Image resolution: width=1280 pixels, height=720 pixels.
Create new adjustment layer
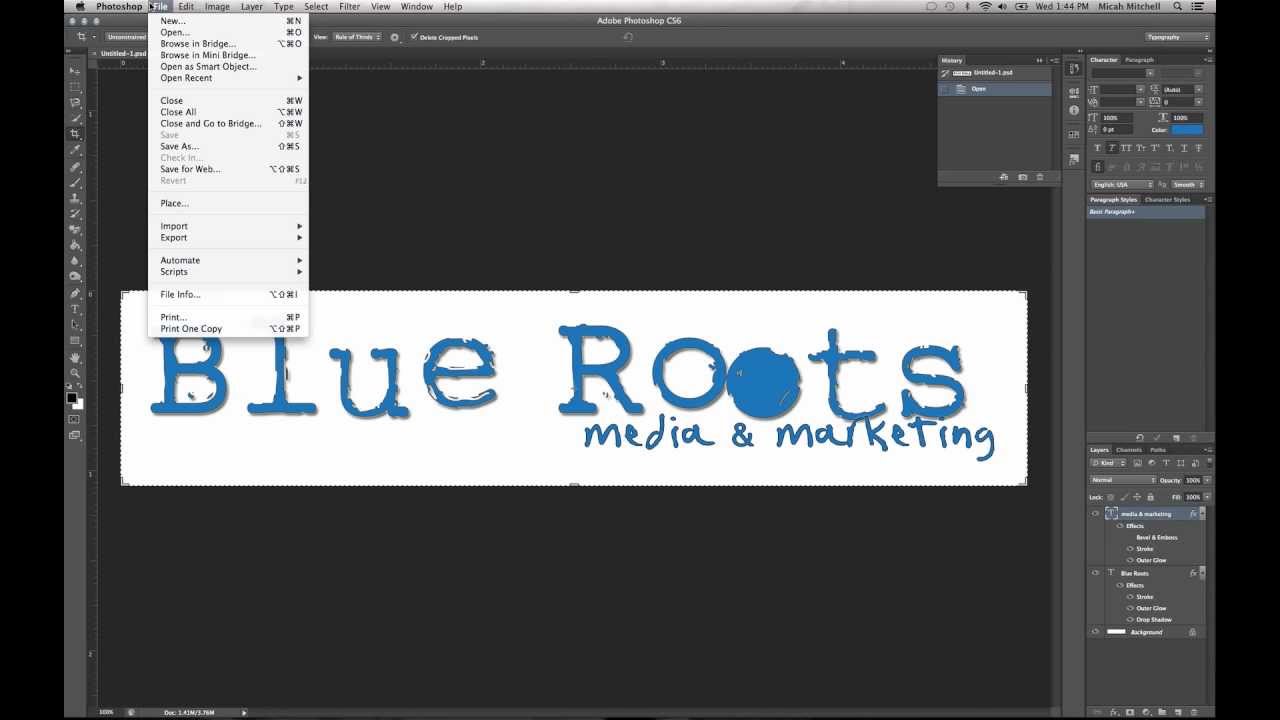coord(1146,712)
